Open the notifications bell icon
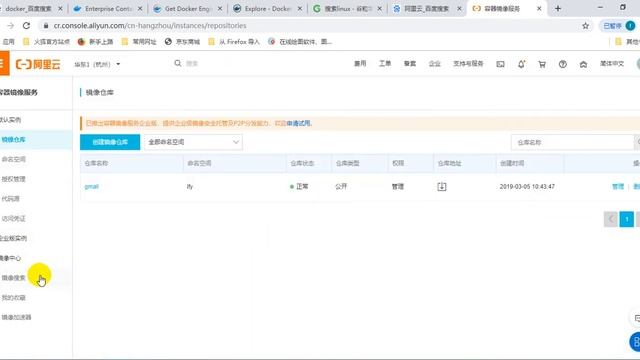This screenshot has height=360, width=640. (521, 64)
